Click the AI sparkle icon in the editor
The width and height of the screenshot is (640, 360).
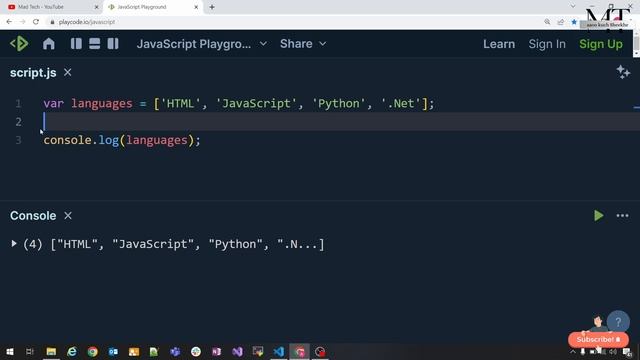(623, 72)
